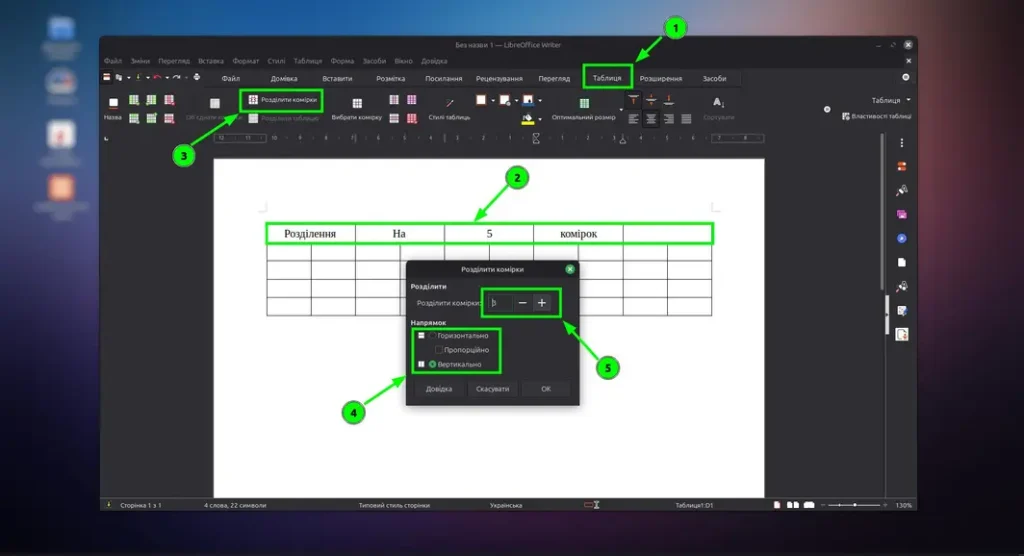Open the Засоби ribbon tab
Image resolution: width=1024 pixels, height=556 pixels.
point(714,78)
